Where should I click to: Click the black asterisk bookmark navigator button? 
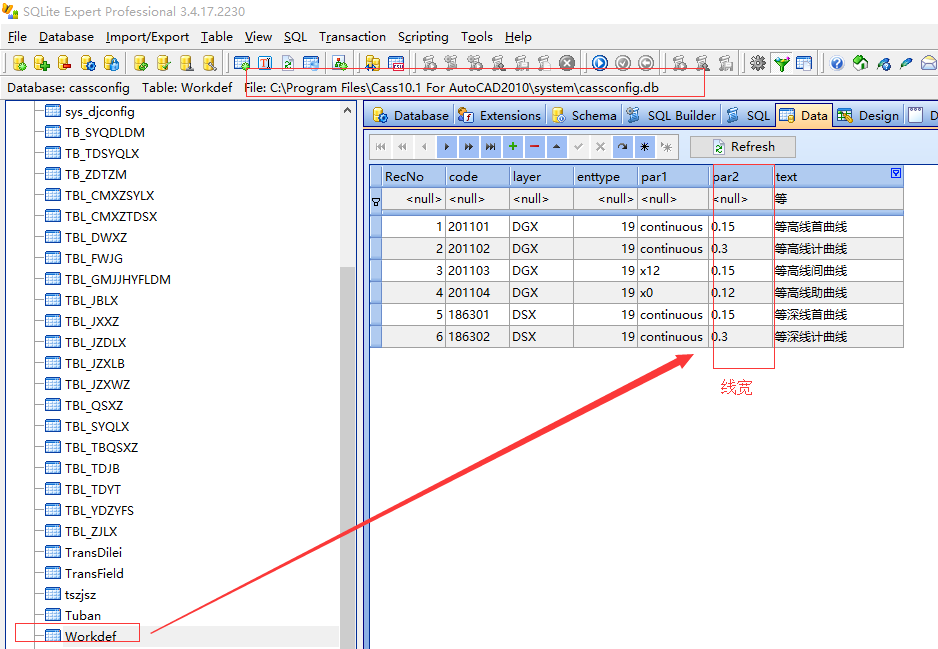[644, 147]
